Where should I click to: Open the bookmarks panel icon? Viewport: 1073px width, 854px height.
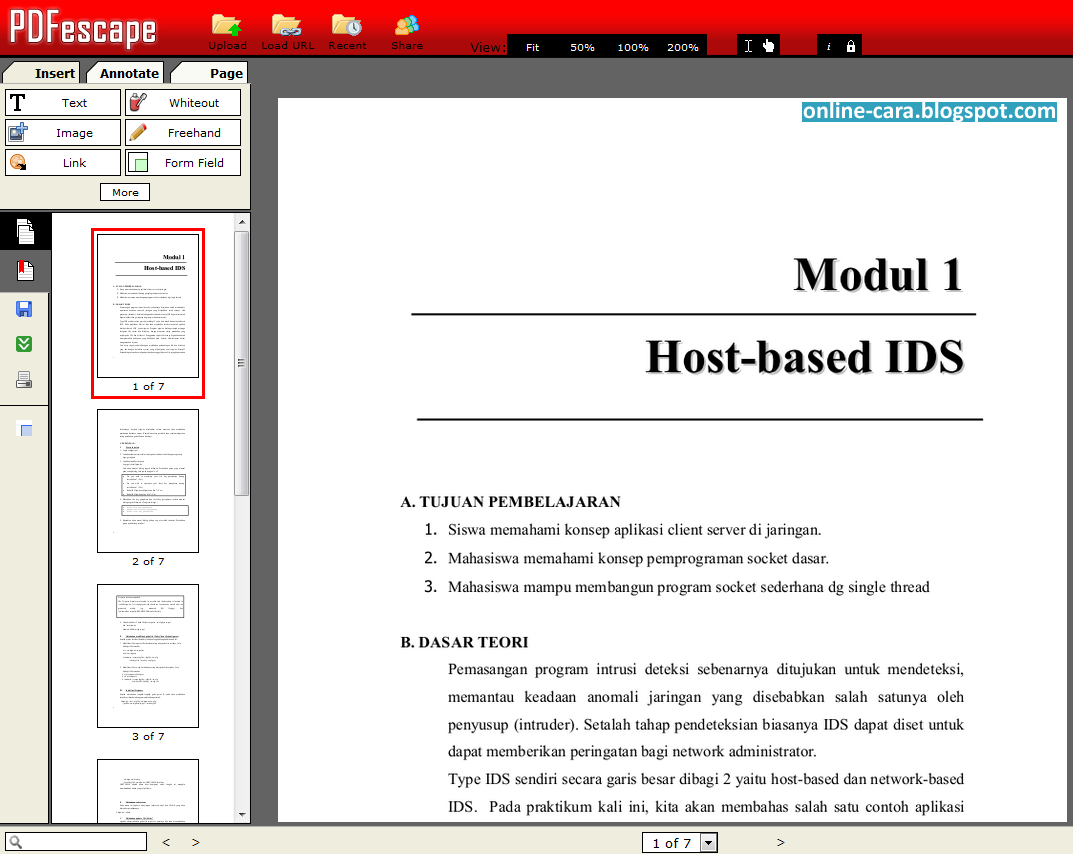coord(25,270)
